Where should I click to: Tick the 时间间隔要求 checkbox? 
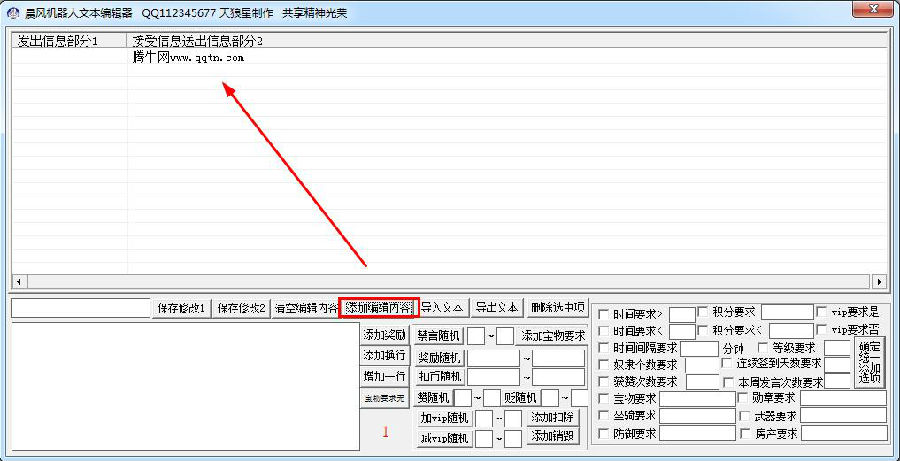coord(602,348)
